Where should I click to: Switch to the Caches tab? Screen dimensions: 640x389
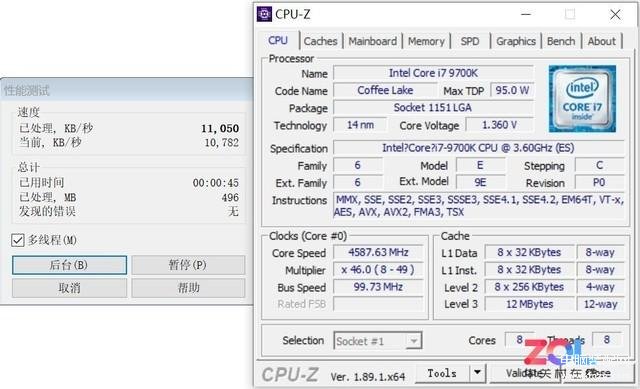[x=320, y=41]
